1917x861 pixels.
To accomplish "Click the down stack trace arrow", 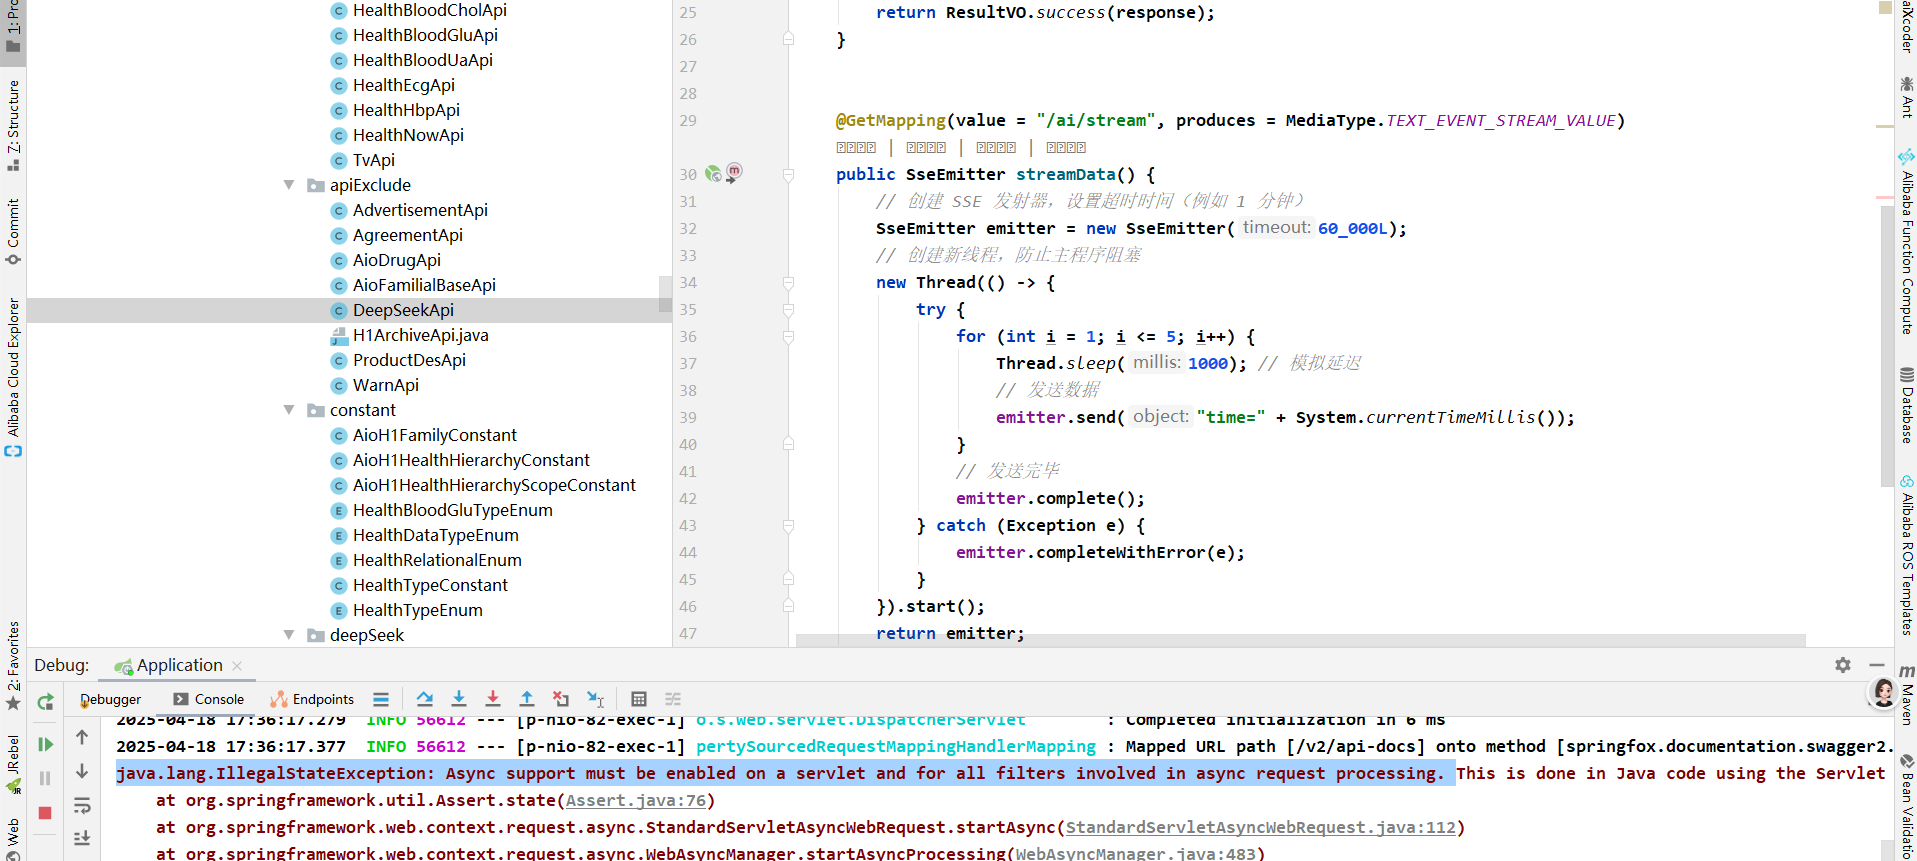I will click(x=82, y=771).
